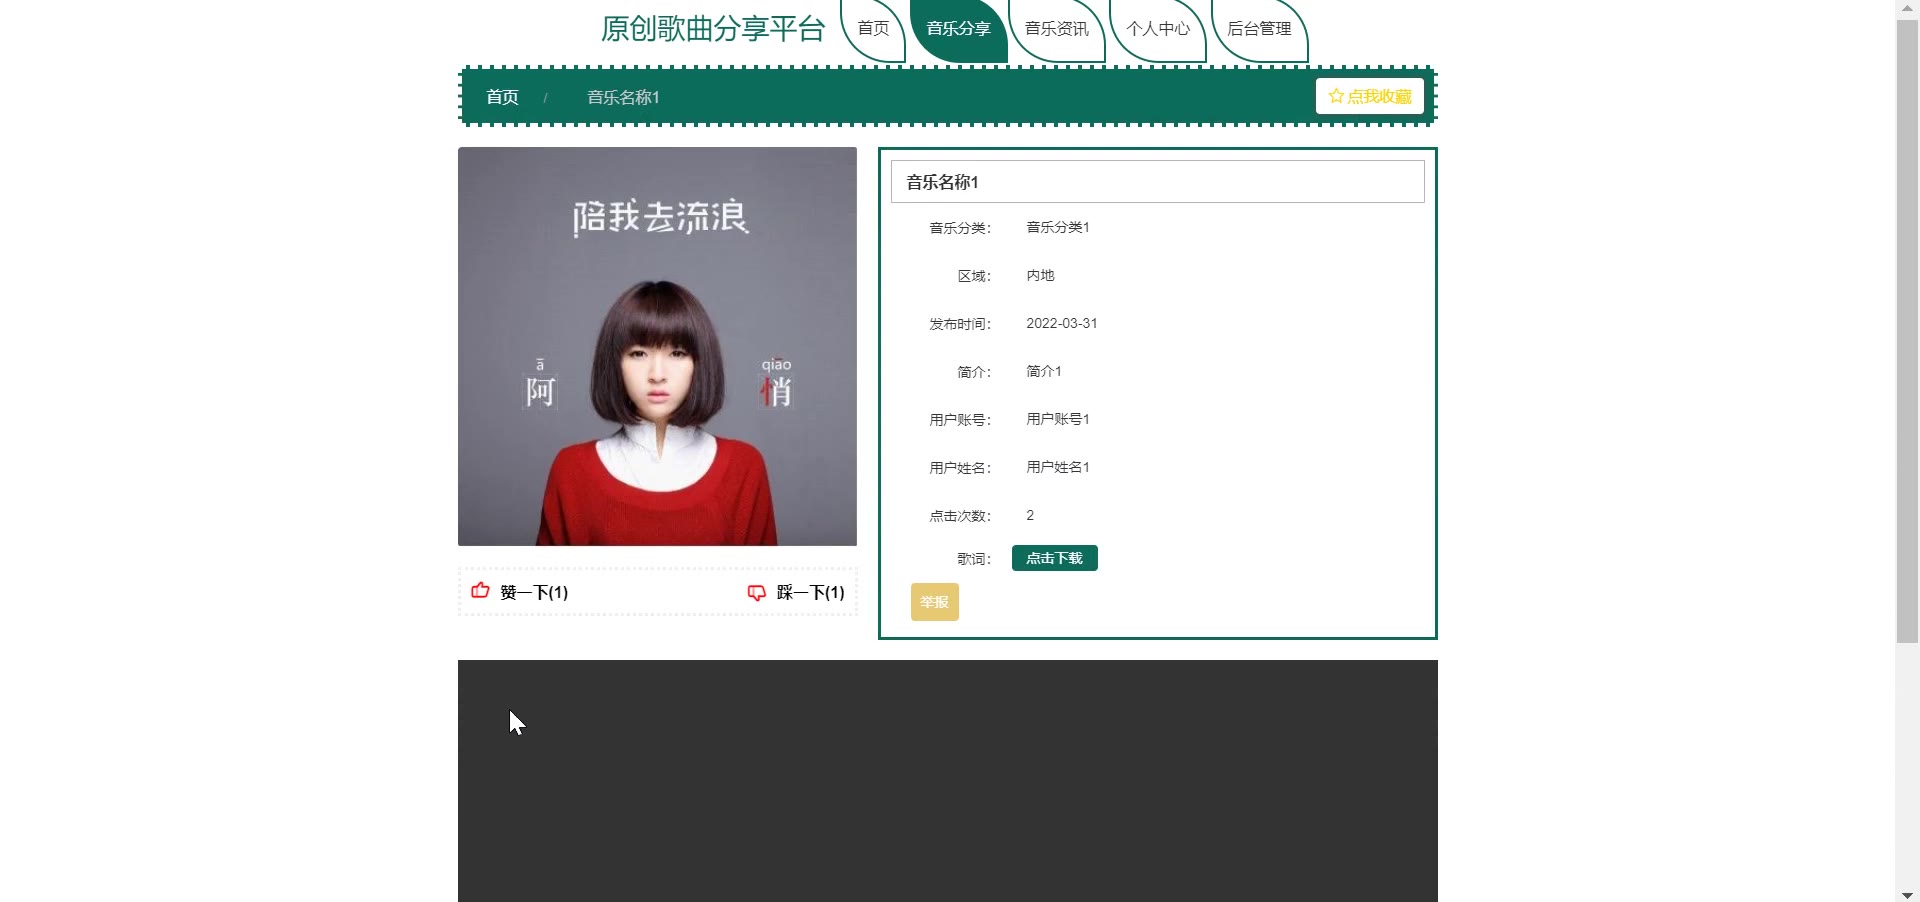This screenshot has width=1920, height=902.
Task: Go to the 个人中心 tab
Action: pos(1158,29)
